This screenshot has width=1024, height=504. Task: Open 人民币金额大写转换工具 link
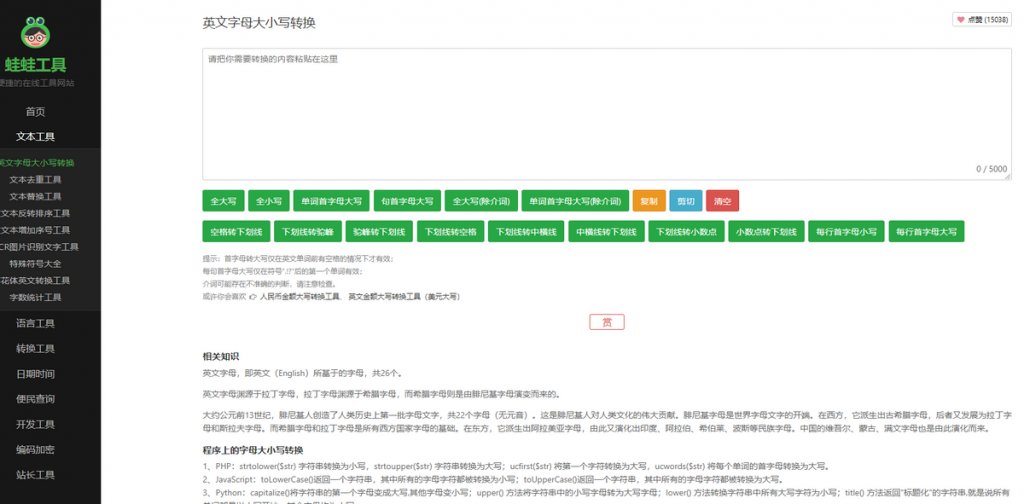point(300,297)
